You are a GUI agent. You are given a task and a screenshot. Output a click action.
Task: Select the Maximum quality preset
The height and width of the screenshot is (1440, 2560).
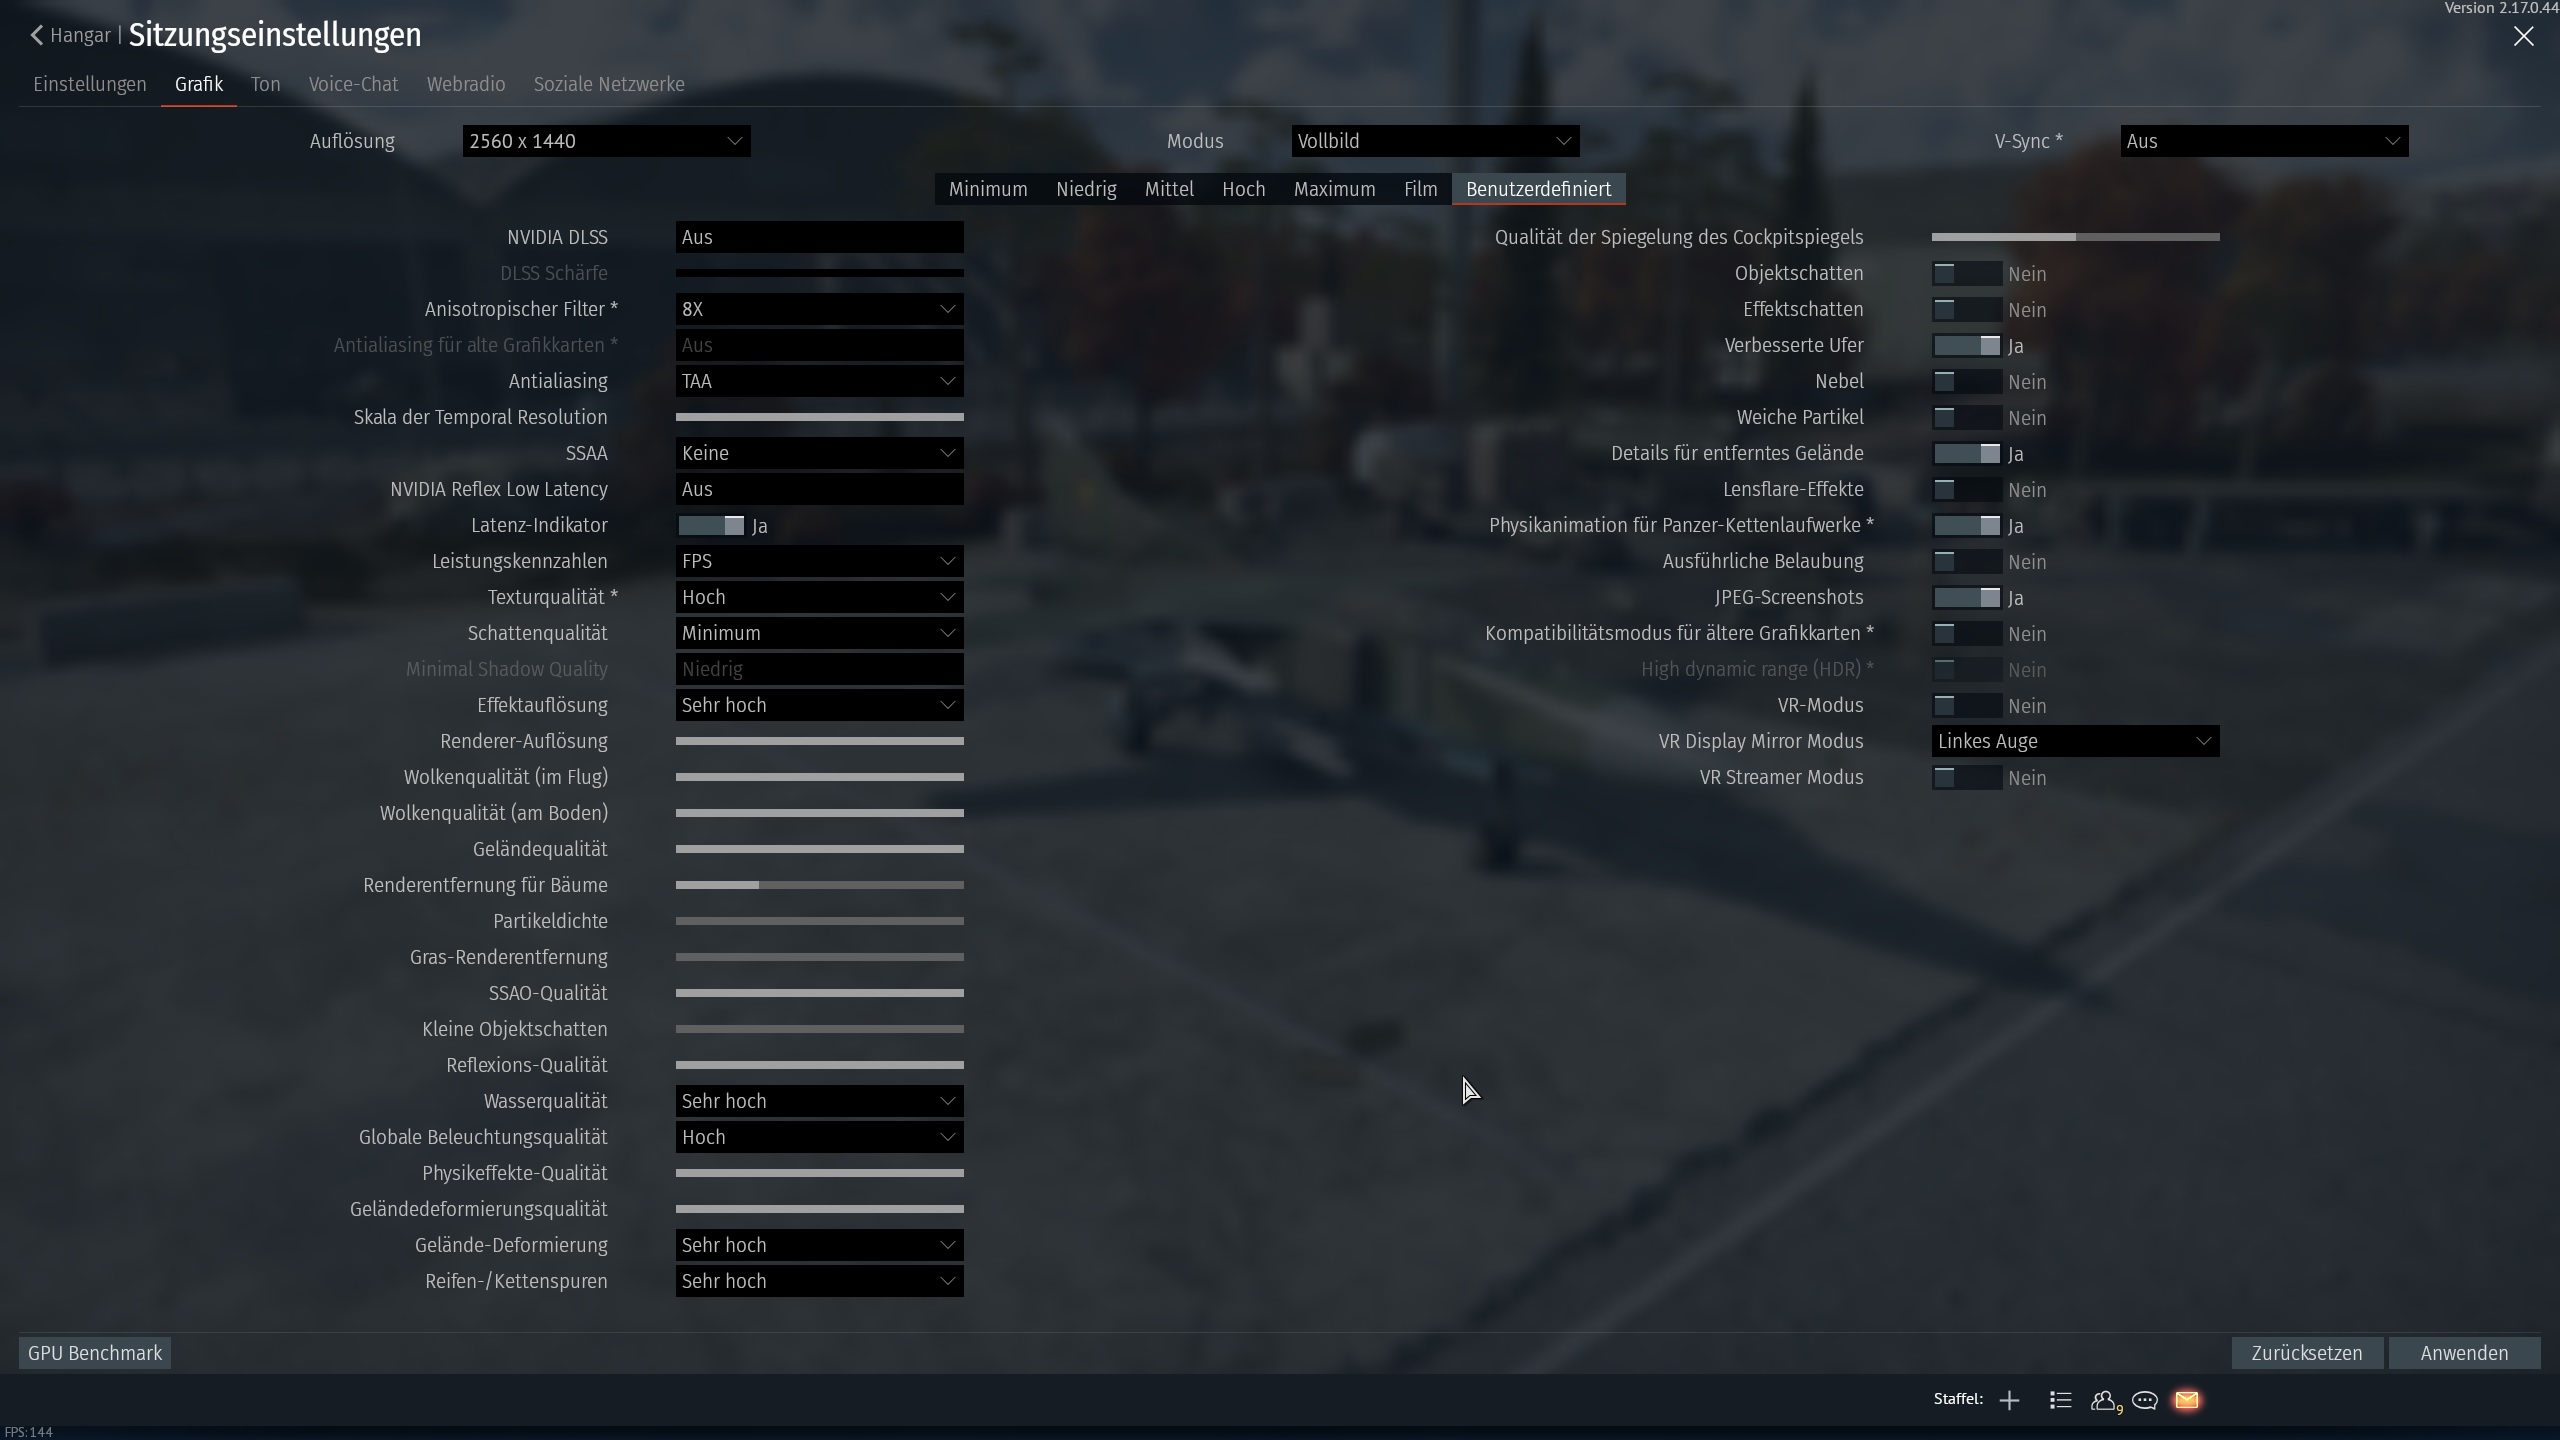1334,189
